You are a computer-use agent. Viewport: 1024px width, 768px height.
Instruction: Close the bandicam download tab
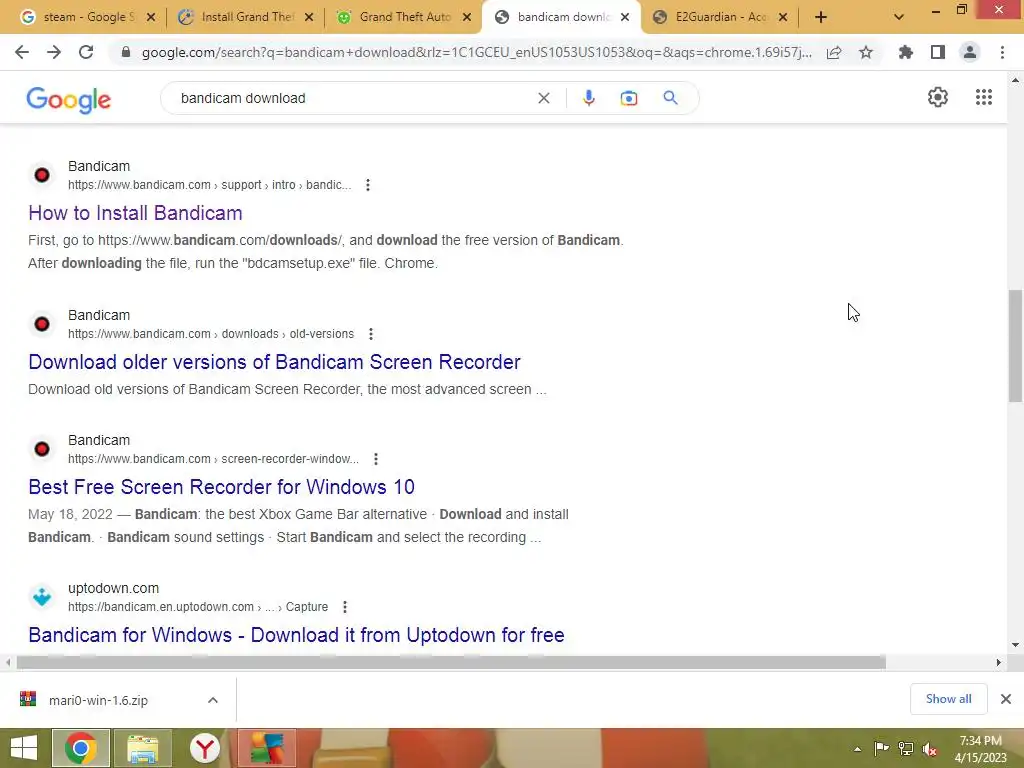pos(625,17)
